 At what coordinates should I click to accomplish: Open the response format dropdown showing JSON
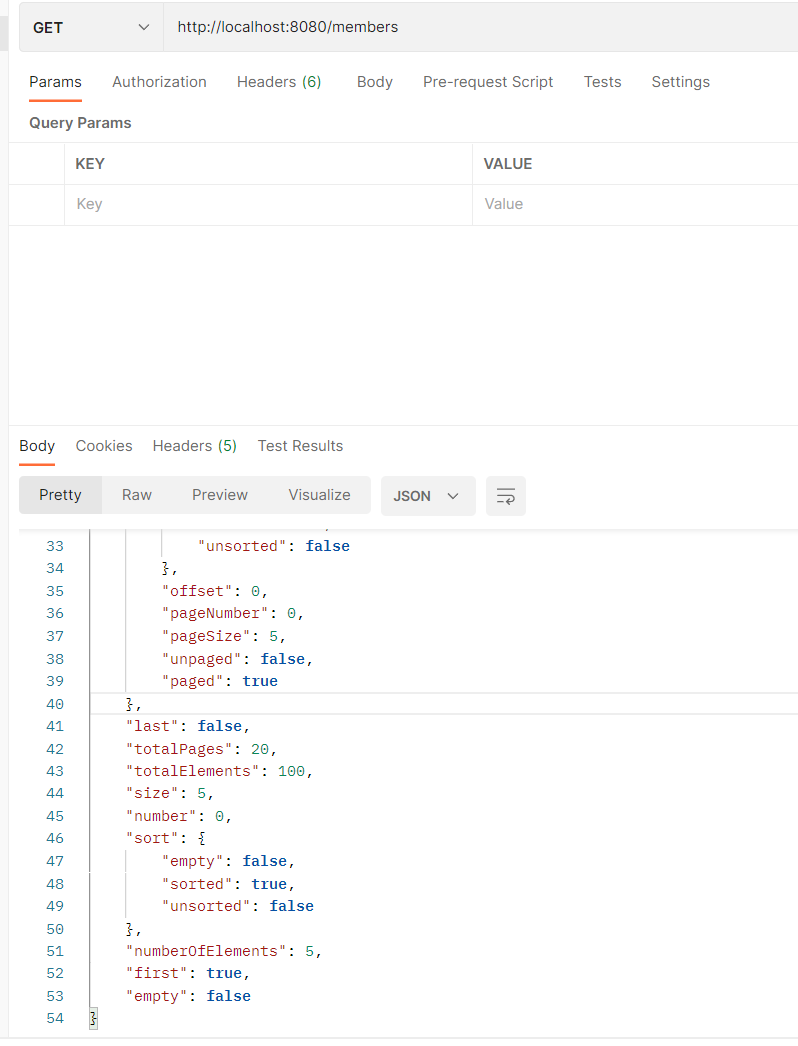click(428, 496)
